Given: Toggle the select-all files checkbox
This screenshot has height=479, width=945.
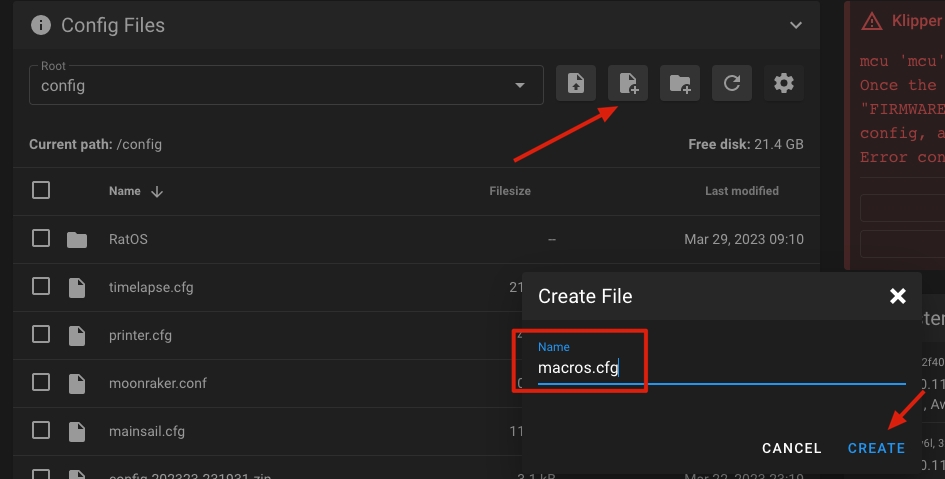Looking at the screenshot, I should (x=41, y=190).
